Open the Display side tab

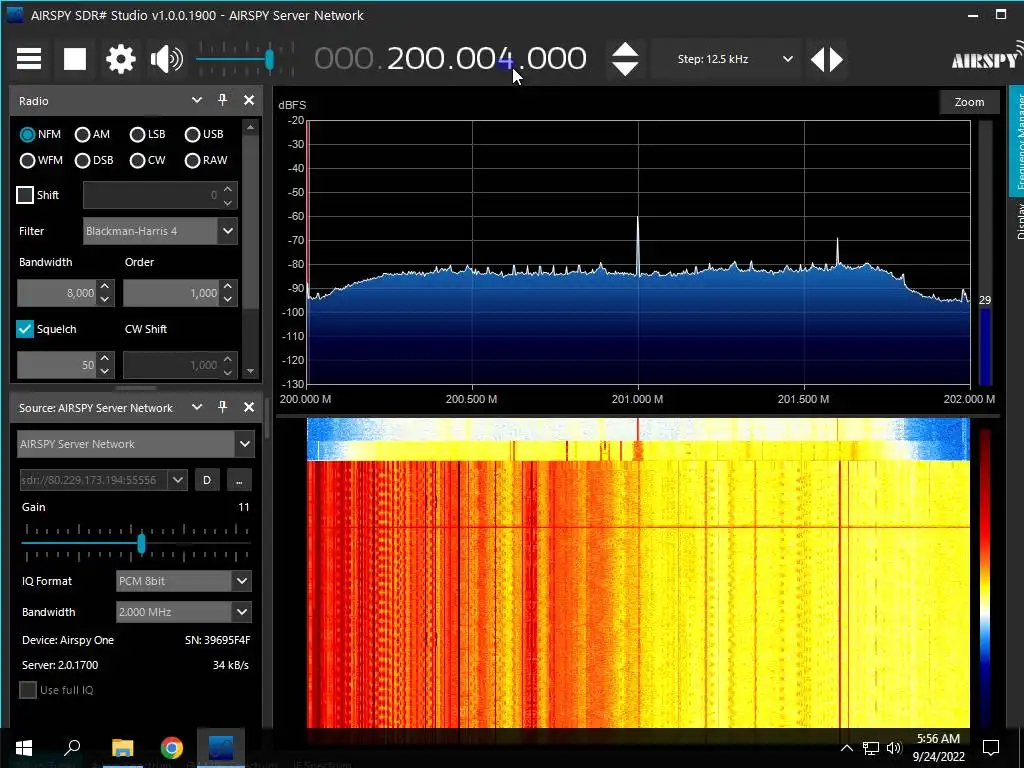[x=1017, y=220]
